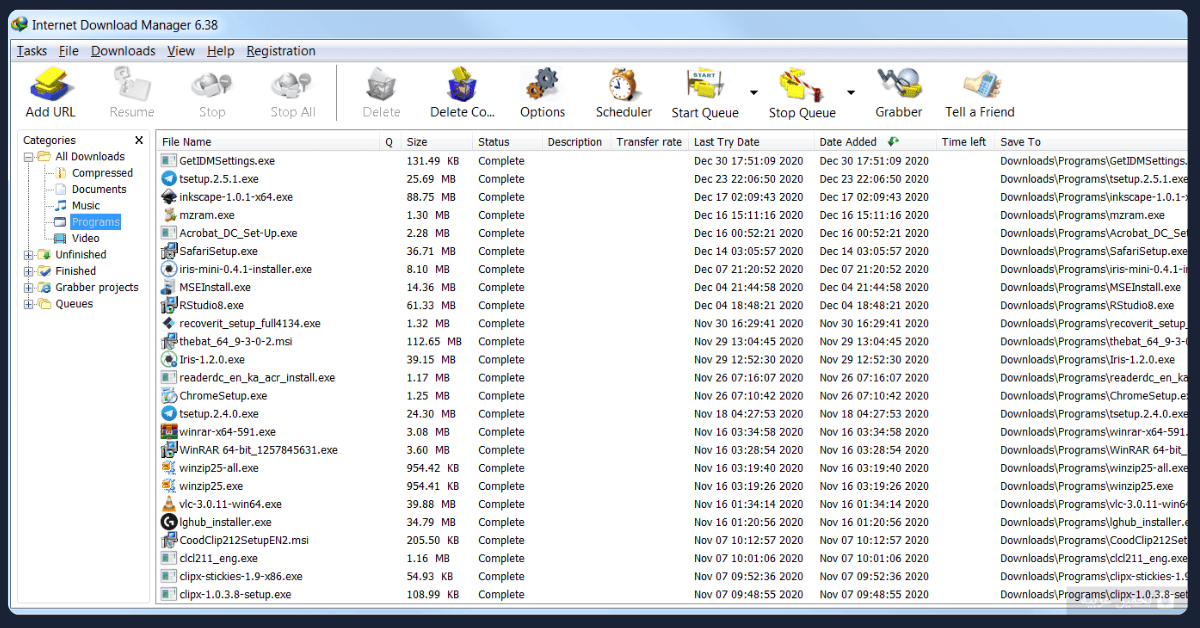Image resolution: width=1200 pixels, height=628 pixels.
Task: Expand the Unfinished category node
Action: pyautogui.click(x=29, y=255)
